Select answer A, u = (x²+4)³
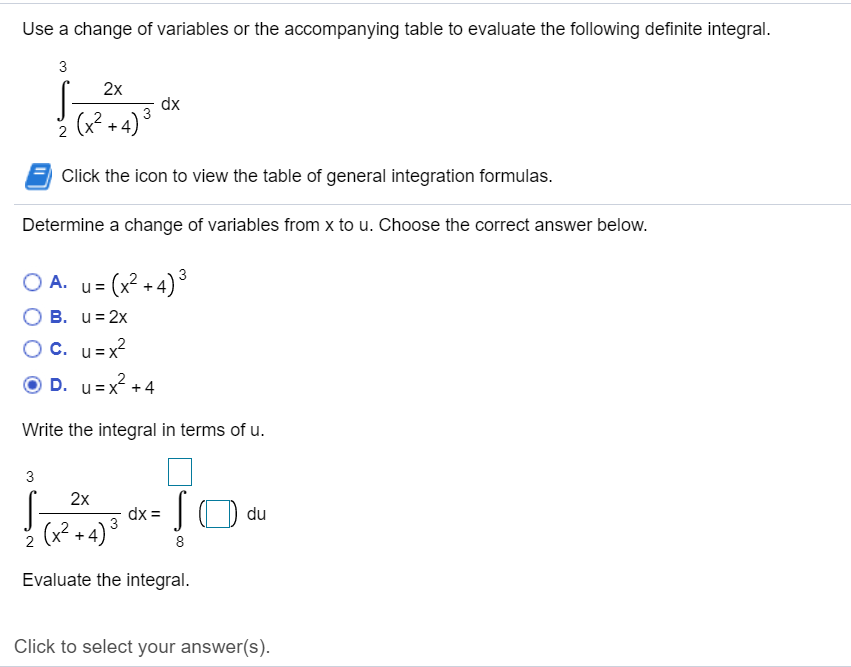The width and height of the screenshot is (851, 667). (32, 282)
